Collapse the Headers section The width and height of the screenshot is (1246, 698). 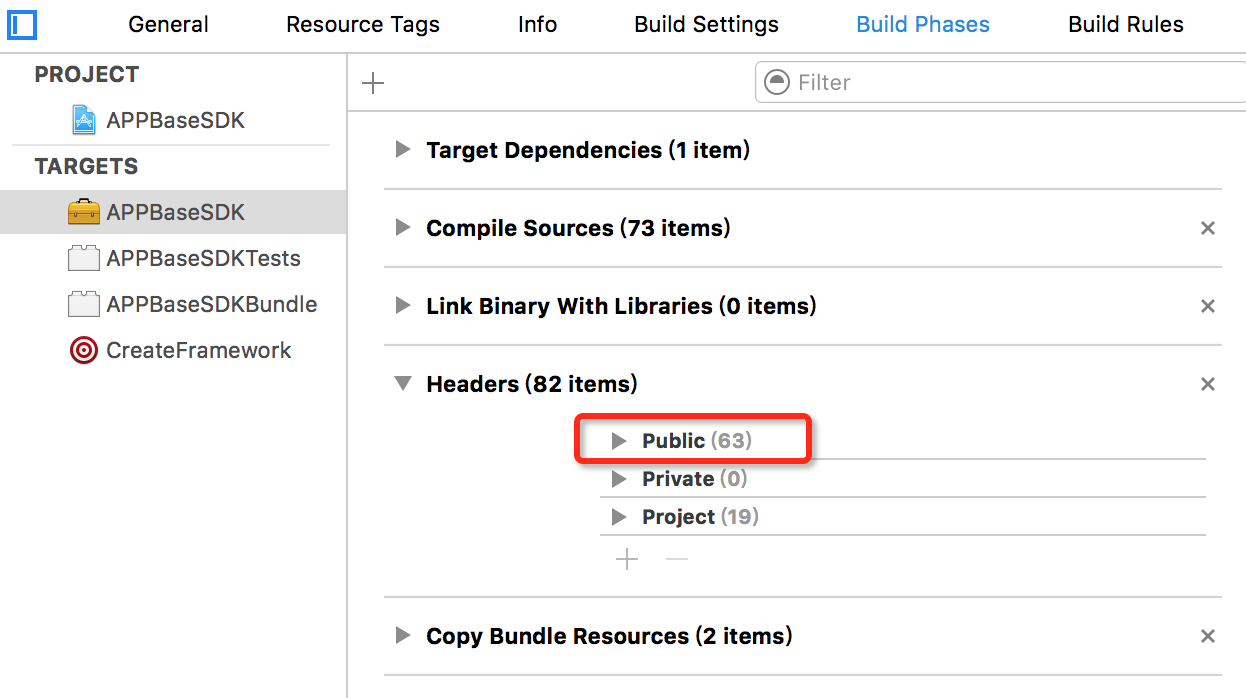[x=403, y=383]
